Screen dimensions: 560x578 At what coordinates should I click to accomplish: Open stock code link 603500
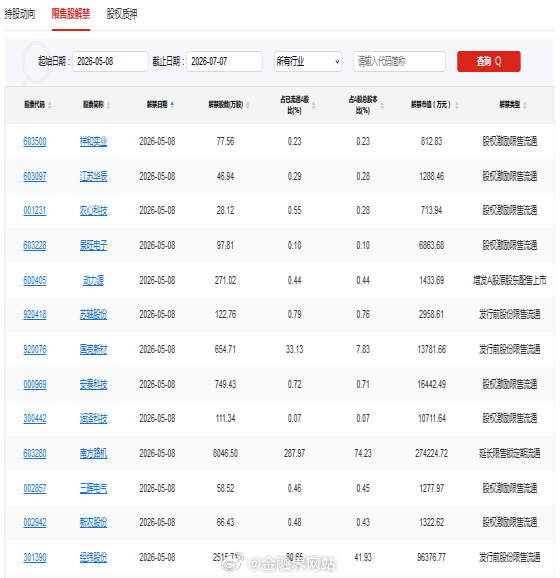pos(35,142)
